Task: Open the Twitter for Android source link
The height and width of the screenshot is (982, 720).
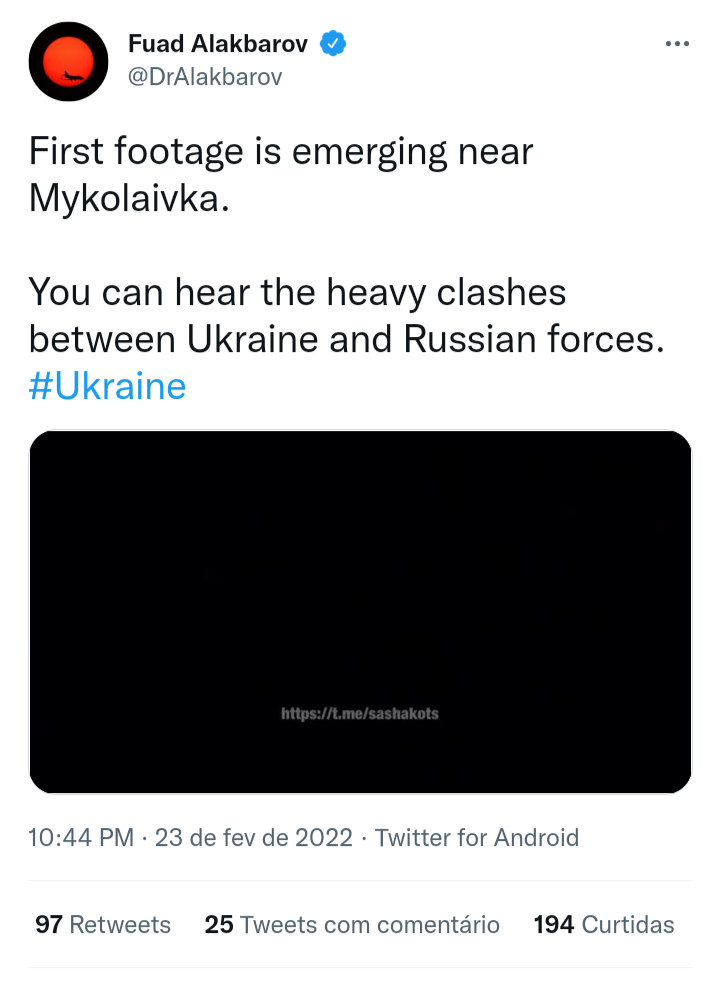Action: point(477,837)
